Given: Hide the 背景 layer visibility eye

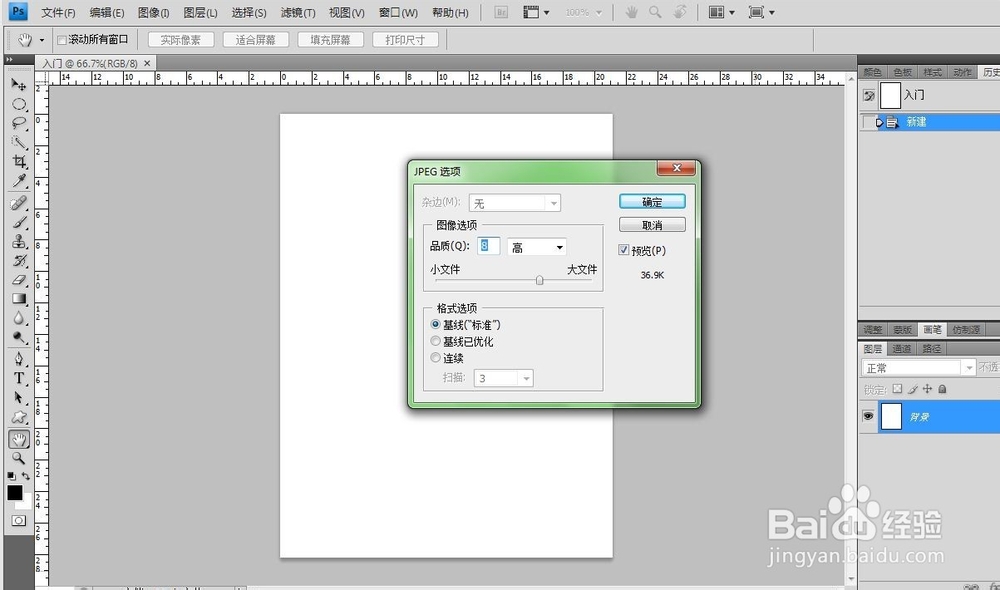Looking at the screenshot, I should (x=867, y=416).
